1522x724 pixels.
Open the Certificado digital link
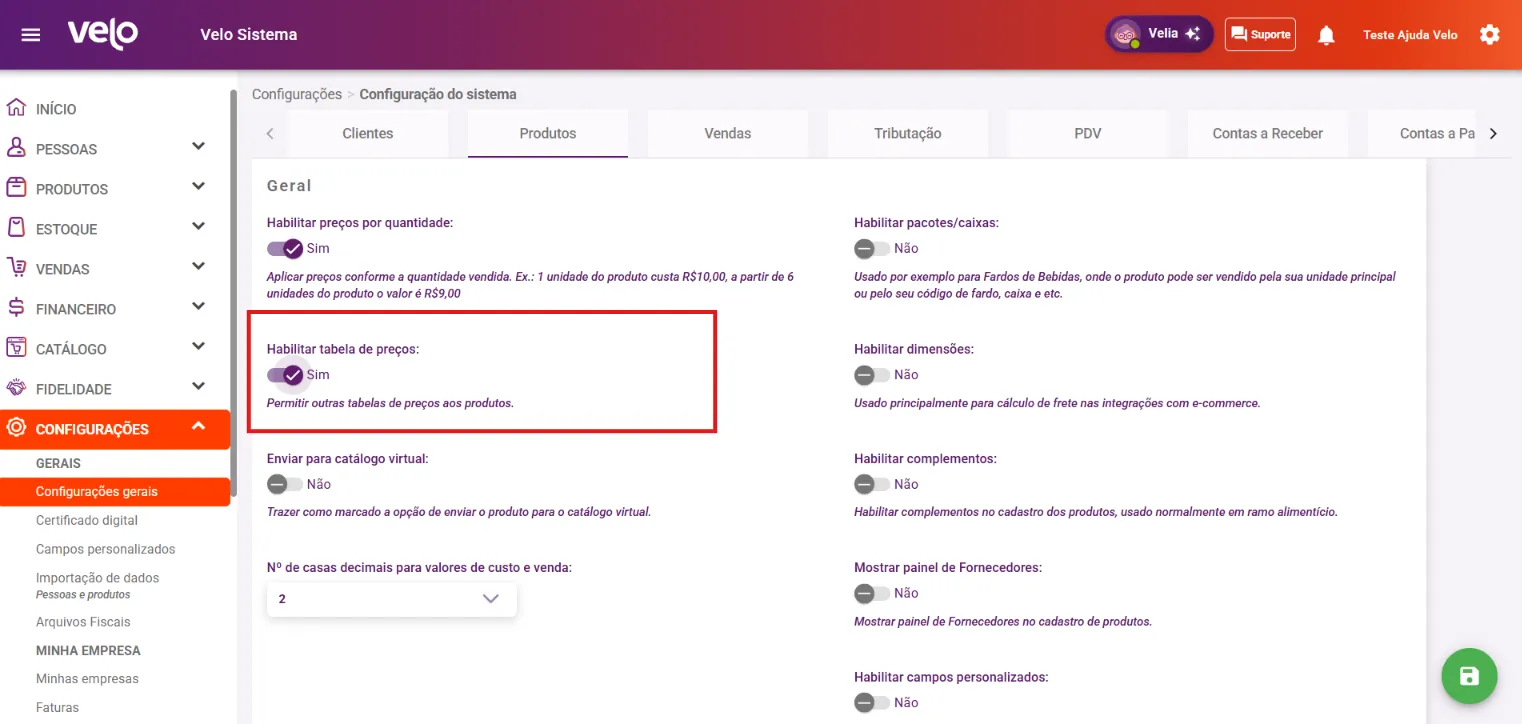pos(87,520)
